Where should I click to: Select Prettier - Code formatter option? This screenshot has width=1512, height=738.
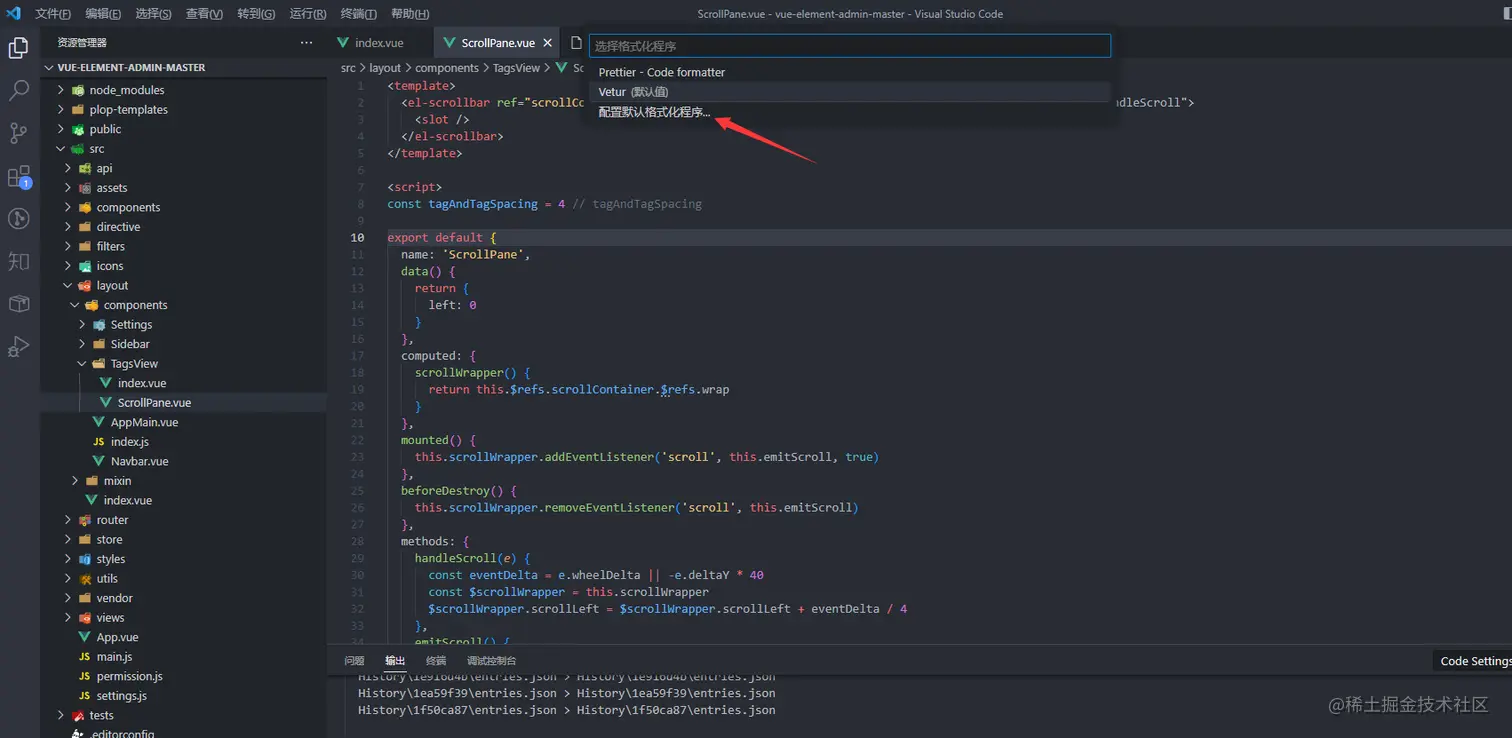pyautogui.click(x=850, y=72)
